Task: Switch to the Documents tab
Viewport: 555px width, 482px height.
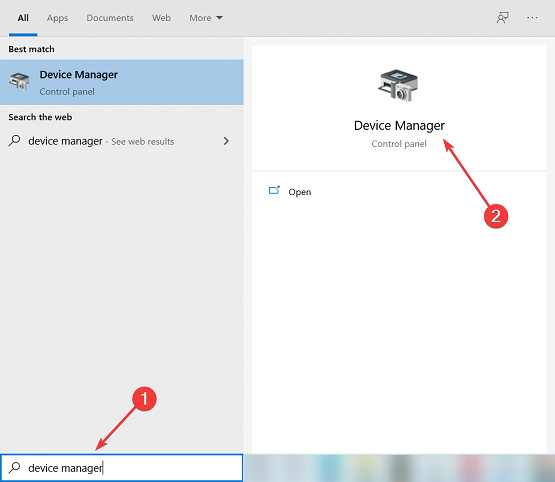Action: [110, 18]
